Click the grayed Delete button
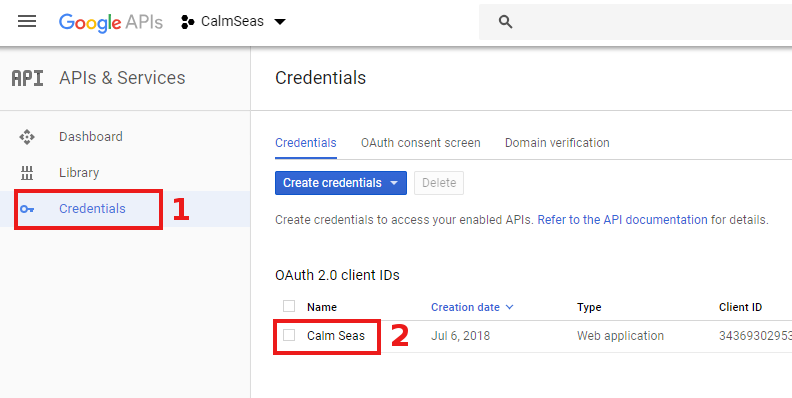This screenshot has width=792, height=398. click(x=439, y=183)
